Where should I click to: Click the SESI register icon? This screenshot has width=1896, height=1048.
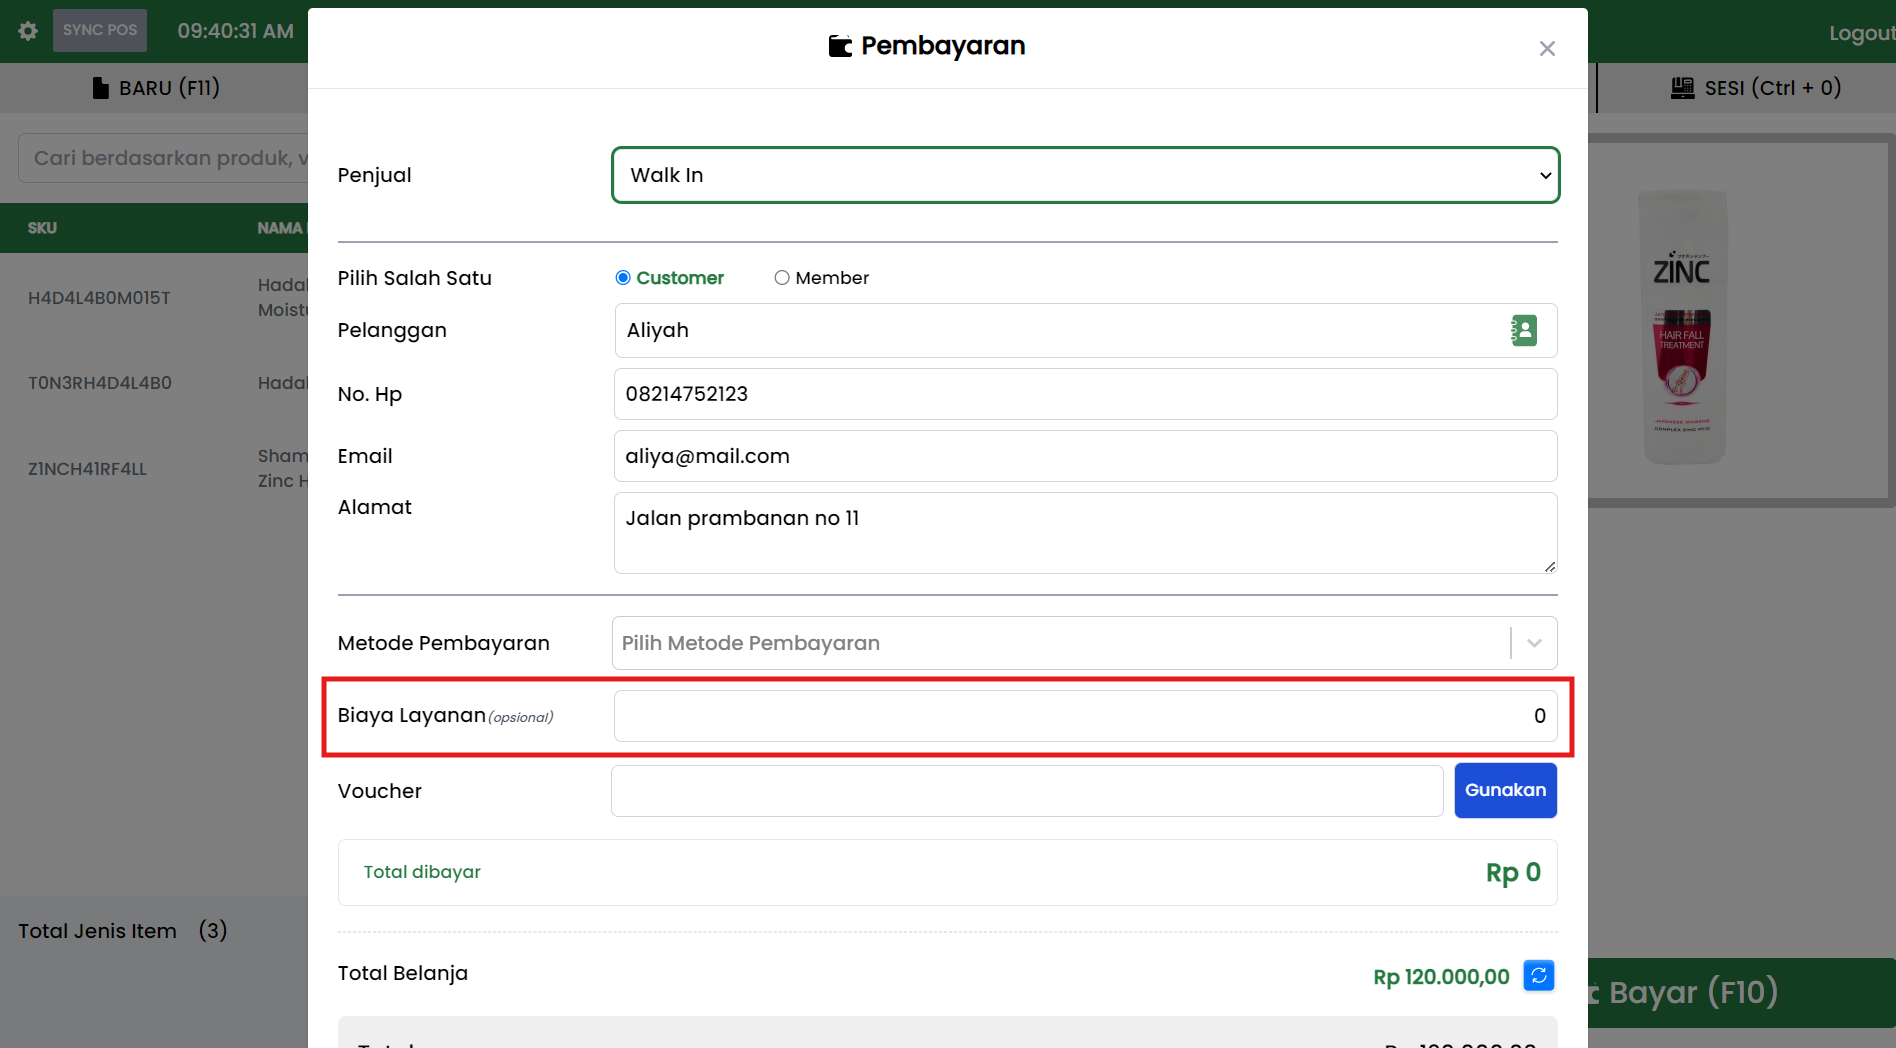click(x=1682, y=88)
